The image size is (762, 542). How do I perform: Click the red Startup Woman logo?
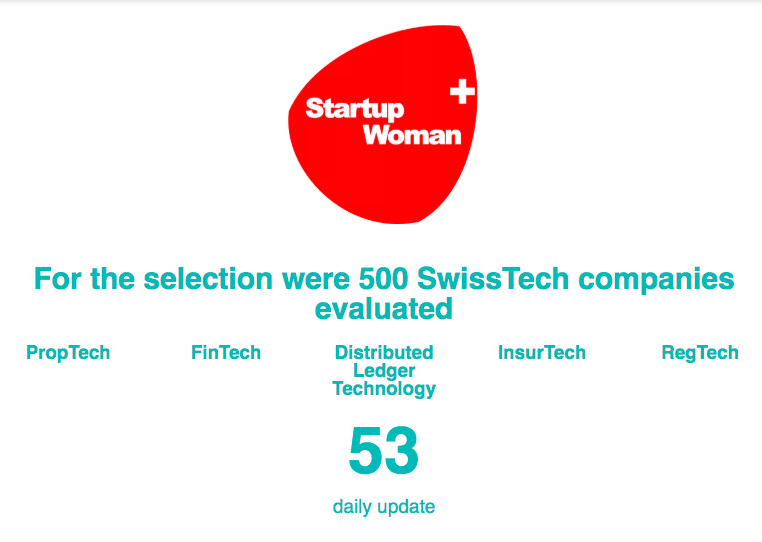383,124
